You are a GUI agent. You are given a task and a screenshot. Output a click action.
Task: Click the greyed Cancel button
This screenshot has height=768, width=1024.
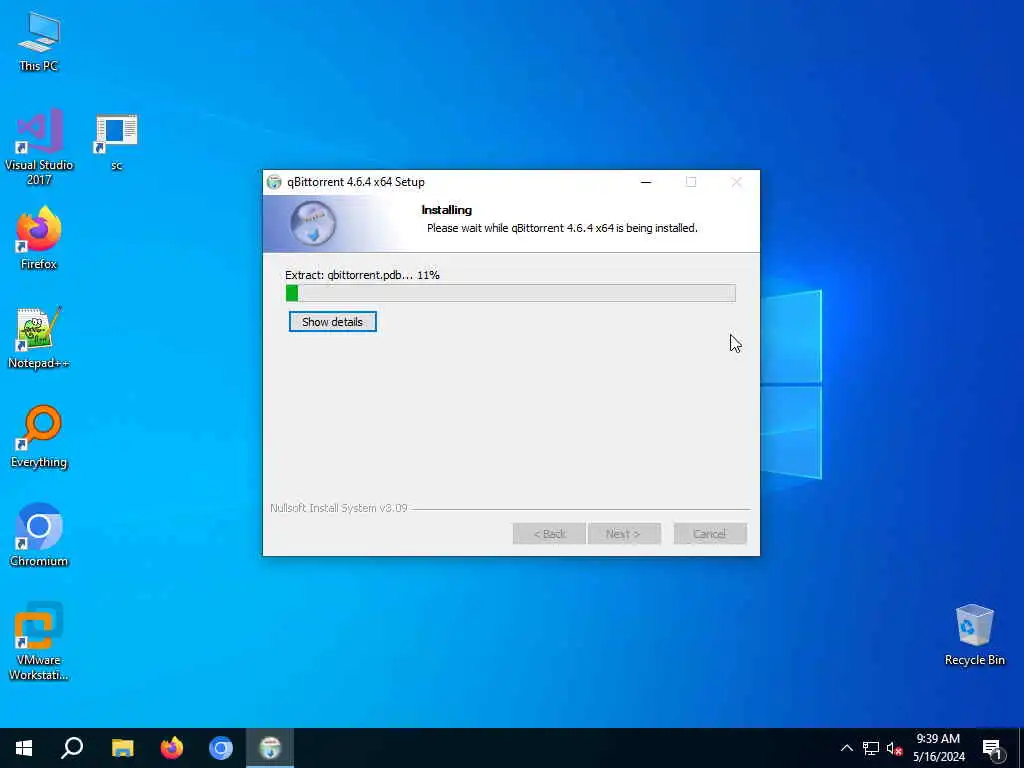coord(709,534)
